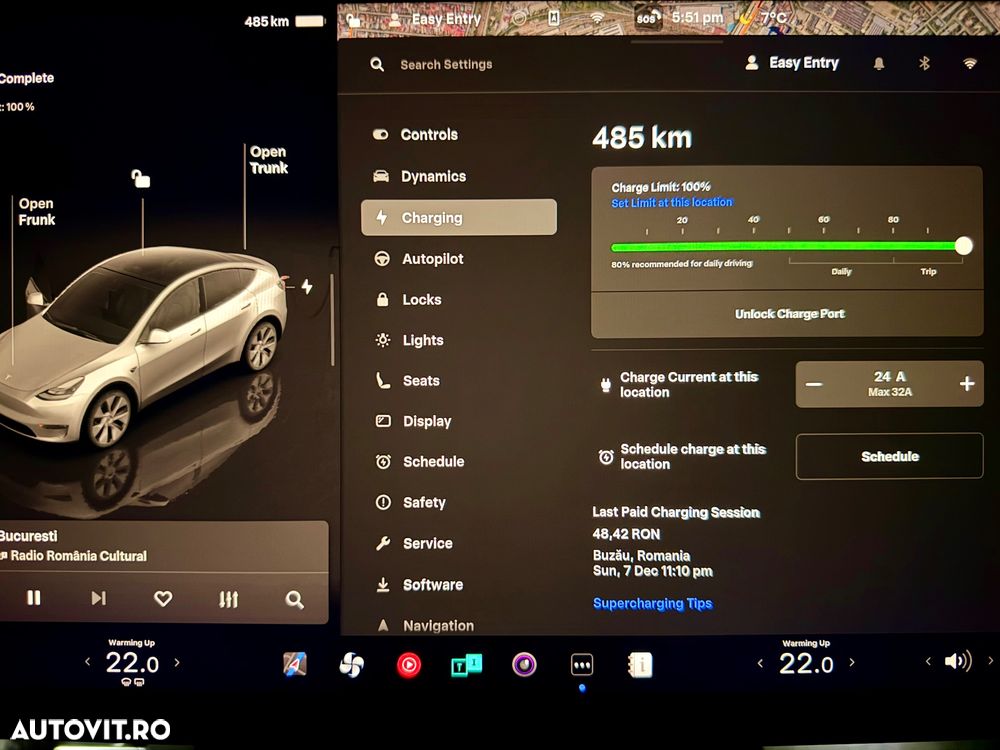Click Set Limit at this location link
Screen dimensions: 1000x750
coord(672,203)
